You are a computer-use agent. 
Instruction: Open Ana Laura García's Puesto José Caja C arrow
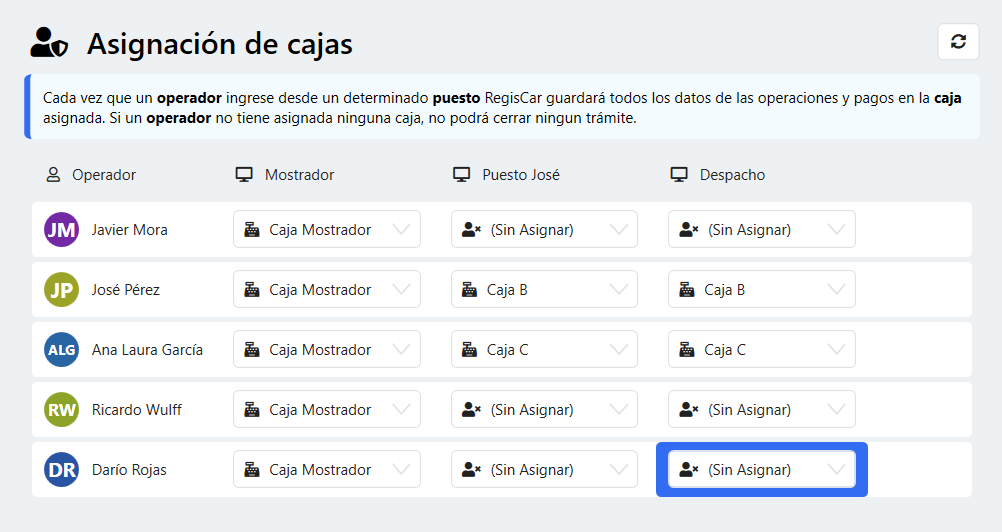(x=619, y=349)
